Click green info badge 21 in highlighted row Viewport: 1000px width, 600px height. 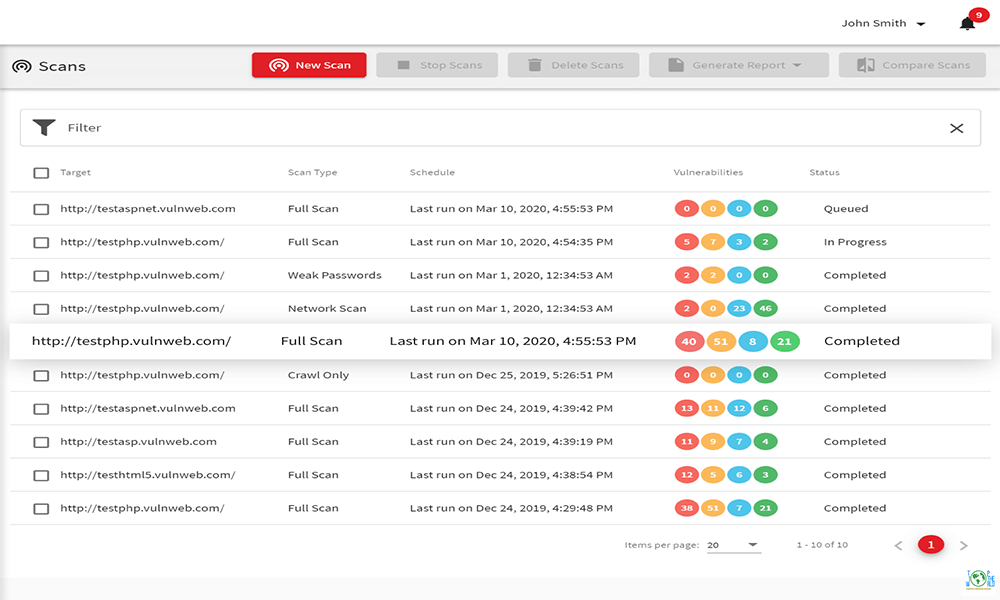pyautogui.click(x=784, y=341)
